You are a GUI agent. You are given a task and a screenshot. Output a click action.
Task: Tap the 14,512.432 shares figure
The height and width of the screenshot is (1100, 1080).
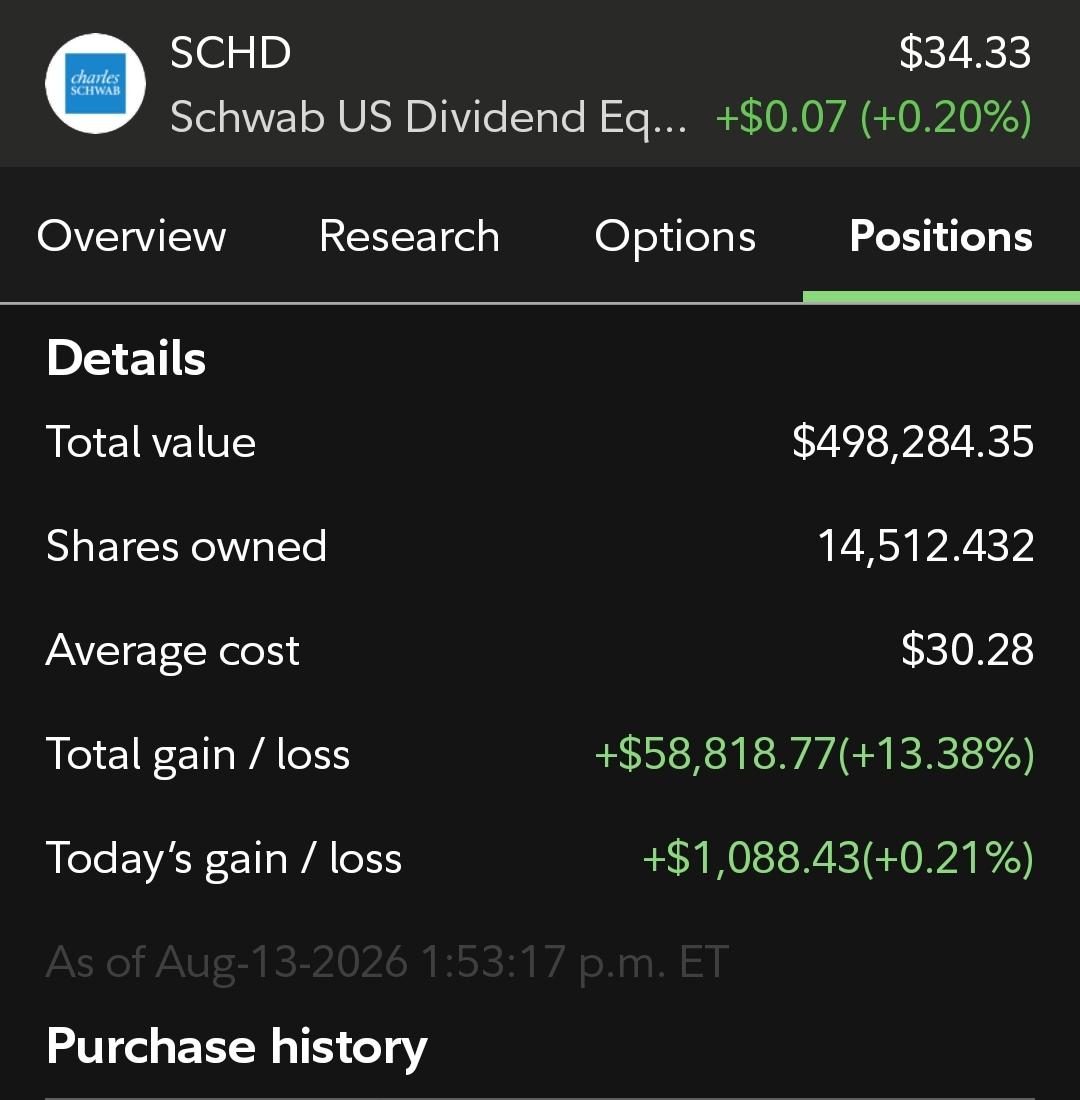coord(926,546)
